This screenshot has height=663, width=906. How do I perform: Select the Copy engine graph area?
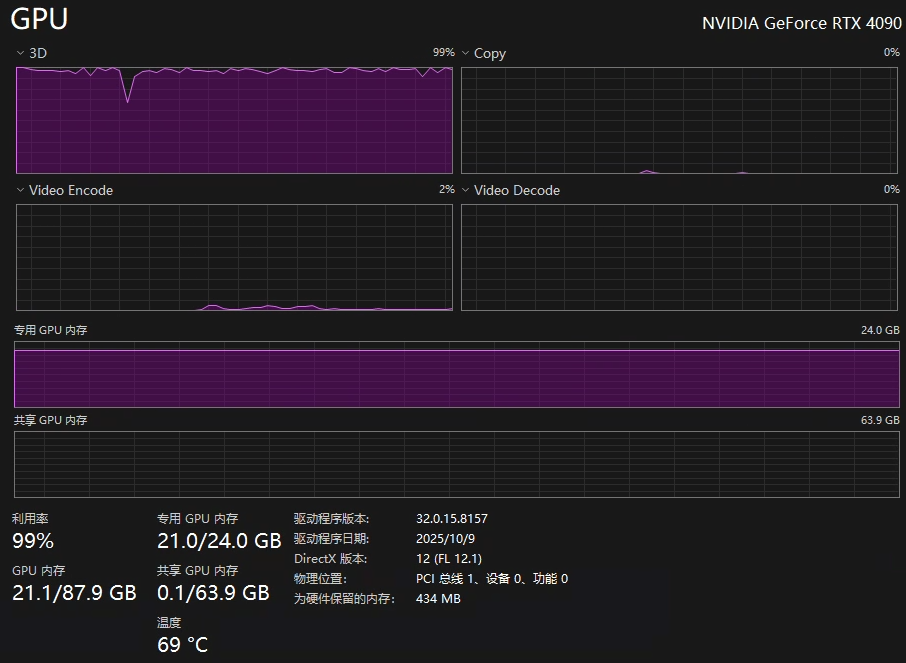[679, 120]
